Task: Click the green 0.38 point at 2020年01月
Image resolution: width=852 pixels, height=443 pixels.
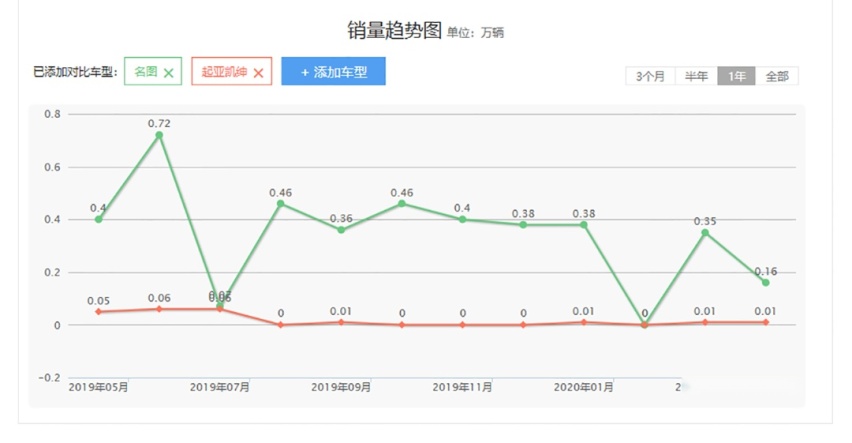Action: coord(584,224)
